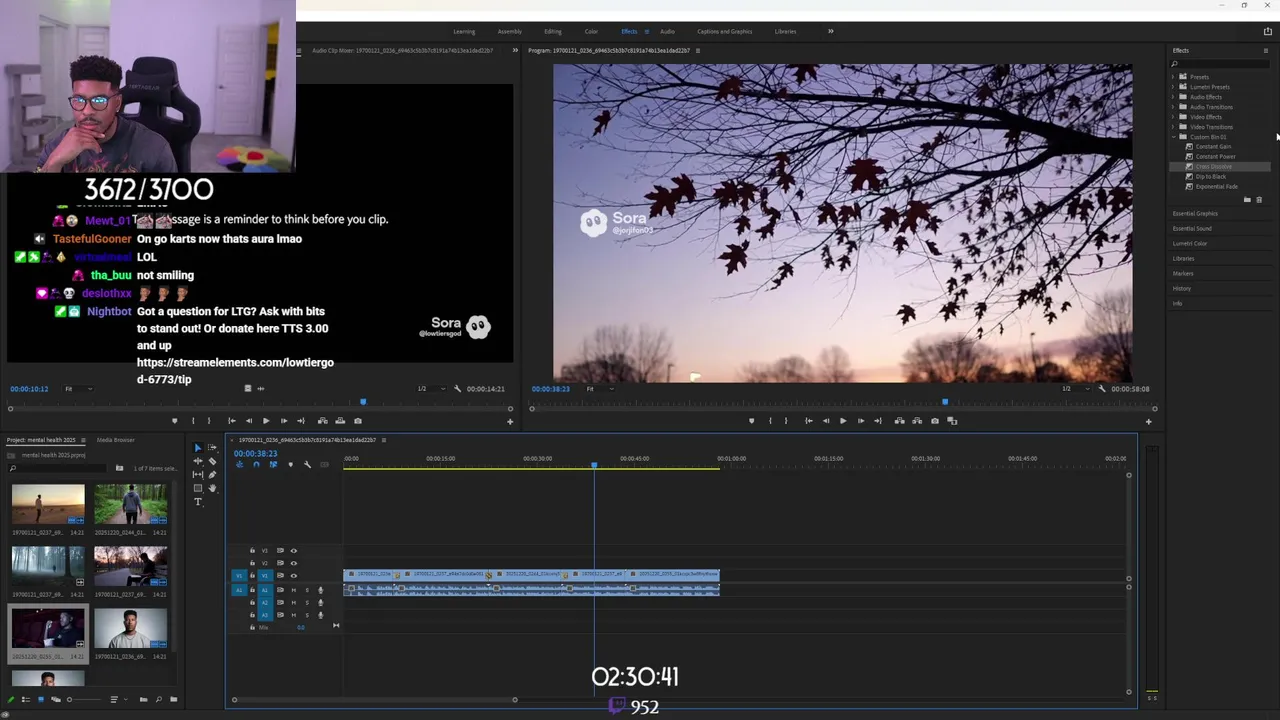Open the Editing workspace tab
The width and height of the screenshot is (1280, 720).
point(553,31)
